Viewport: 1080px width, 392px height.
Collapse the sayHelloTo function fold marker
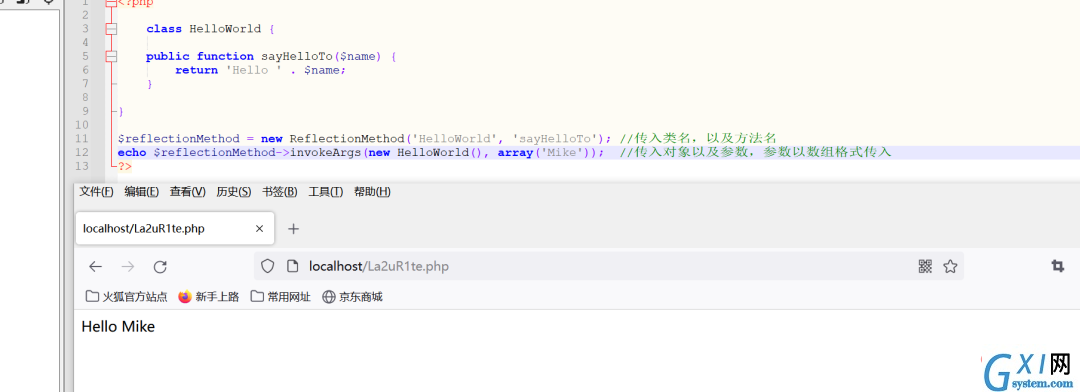(x=112, y=56)
